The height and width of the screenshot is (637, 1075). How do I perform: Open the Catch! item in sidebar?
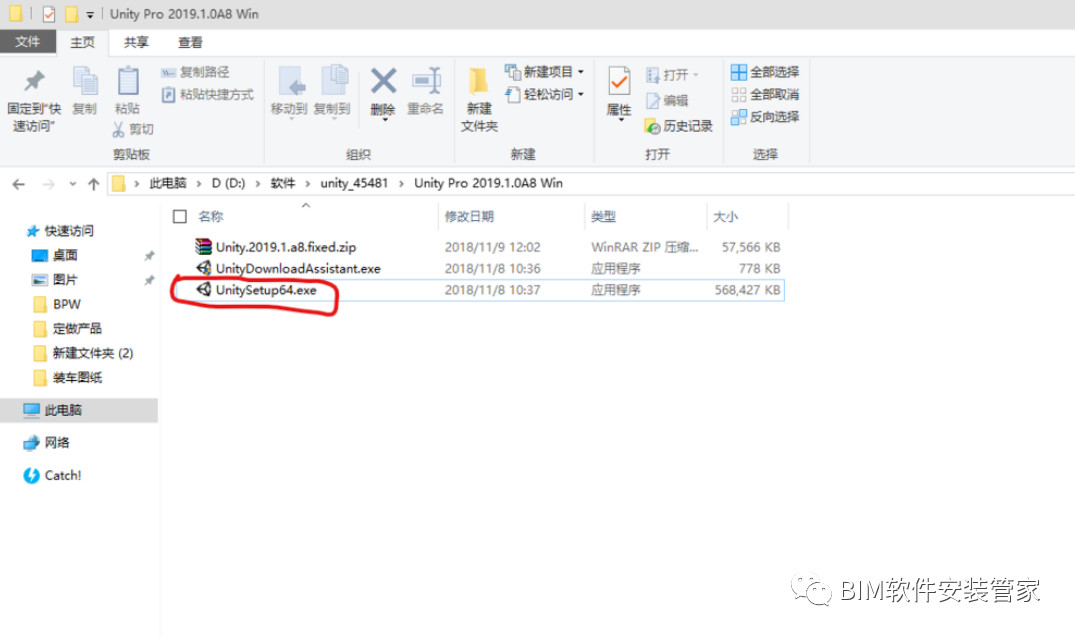(x=52, y=475)
